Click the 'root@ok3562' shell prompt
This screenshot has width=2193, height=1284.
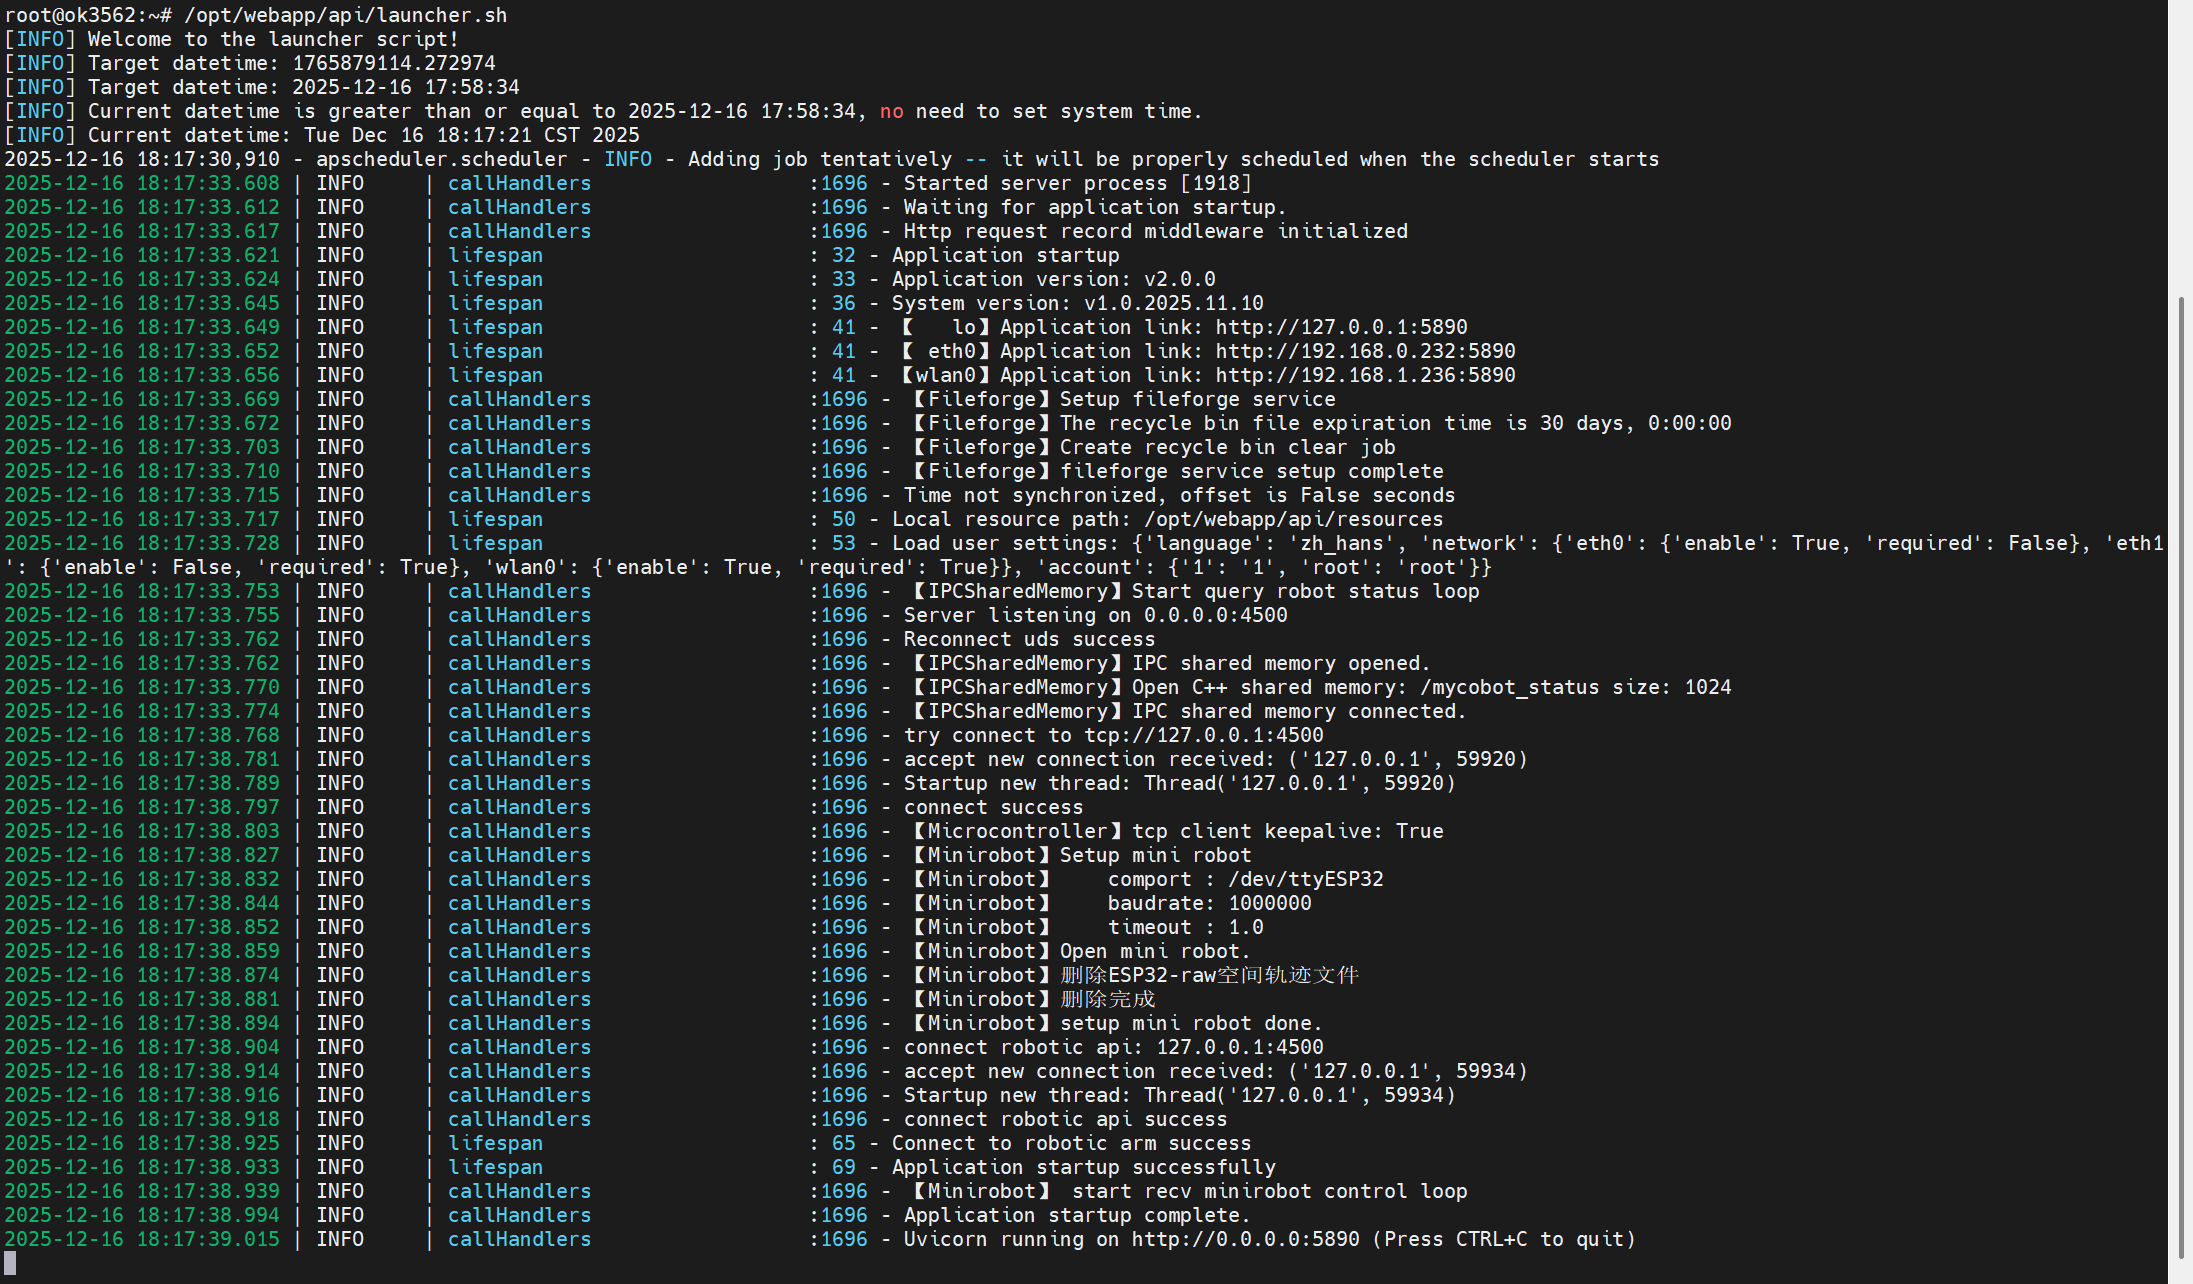[70, 15]
